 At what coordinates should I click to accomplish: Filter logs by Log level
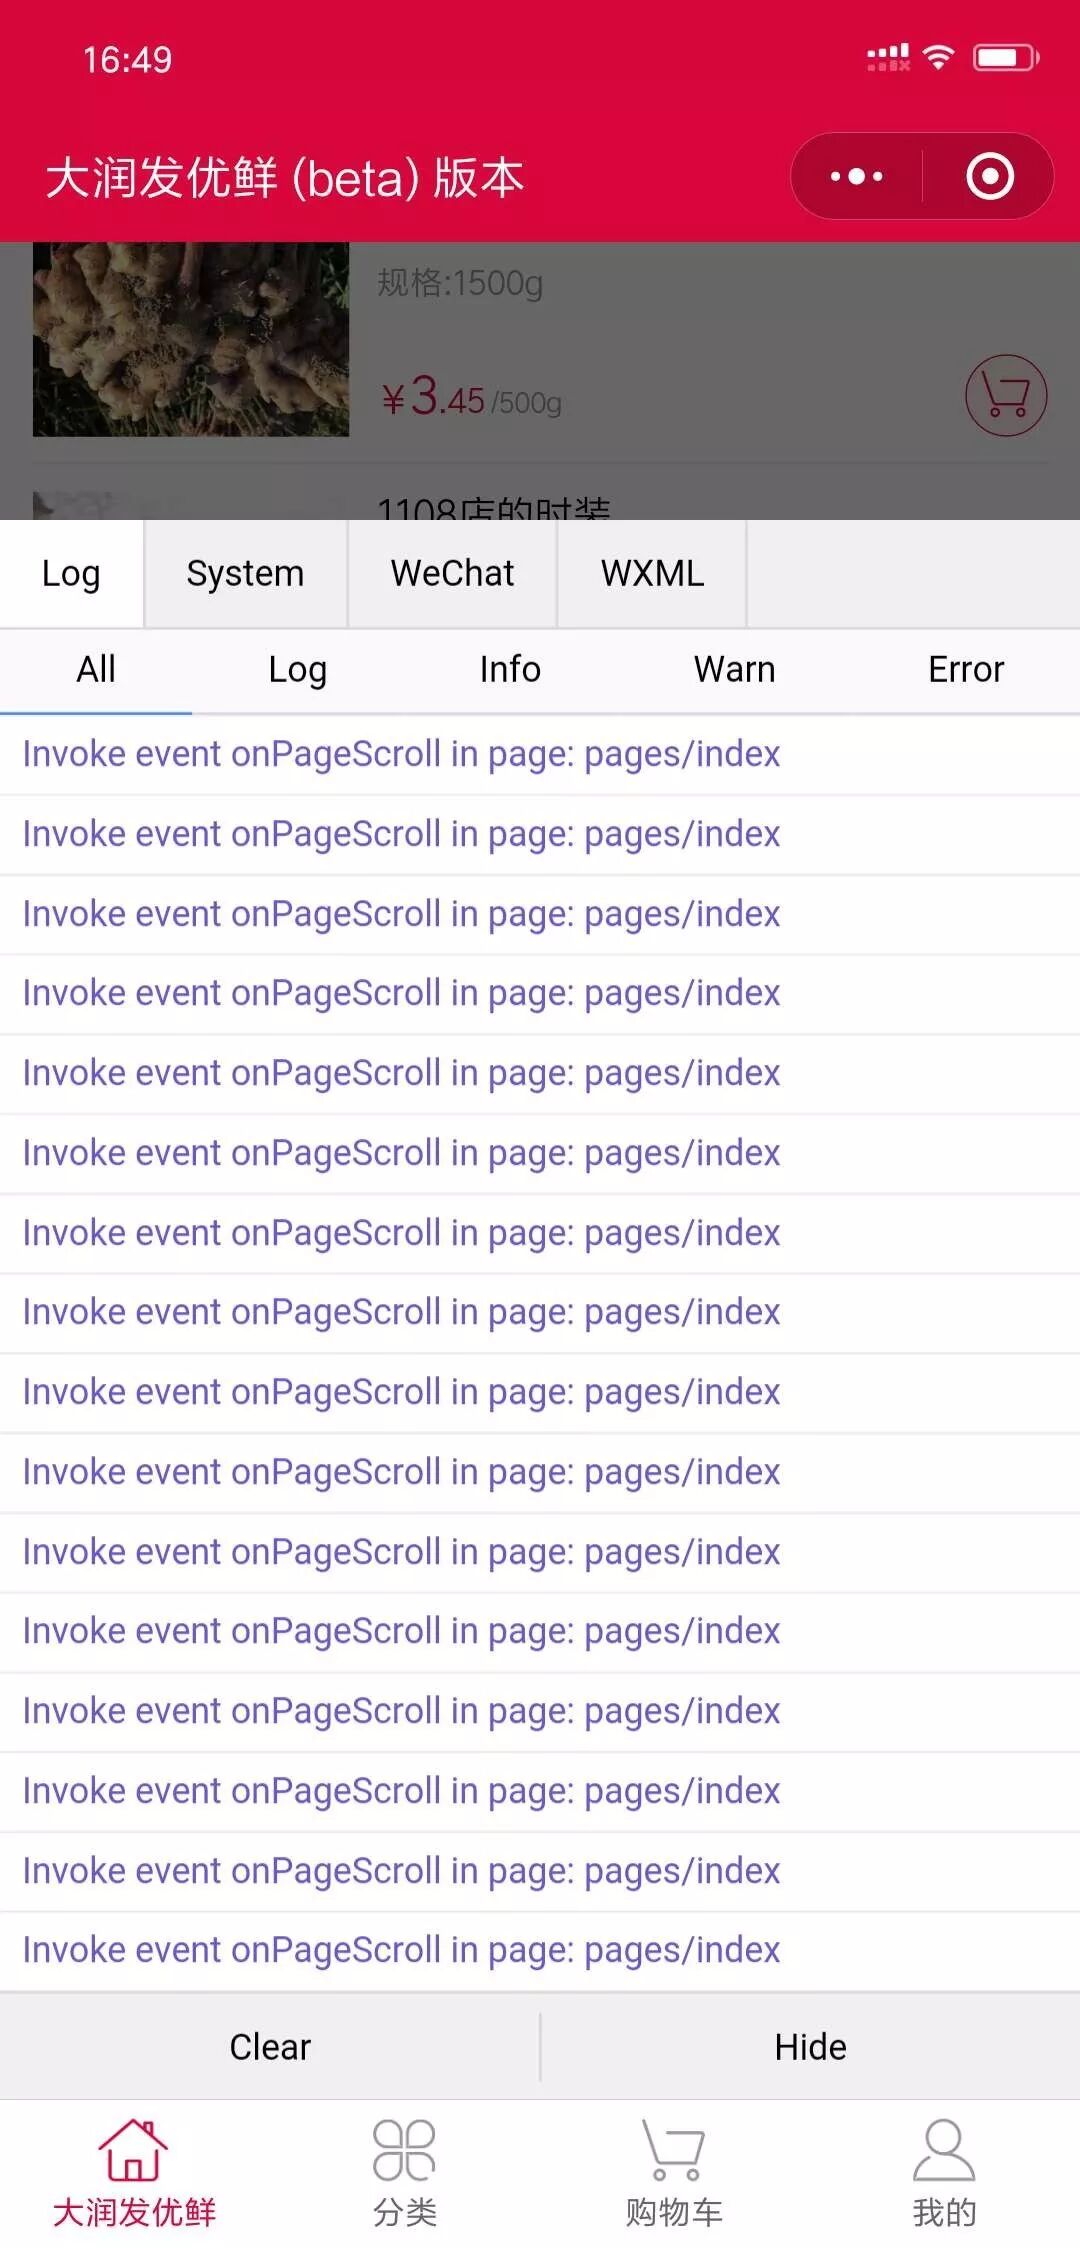pyautogui.click(x=298, y=670)
